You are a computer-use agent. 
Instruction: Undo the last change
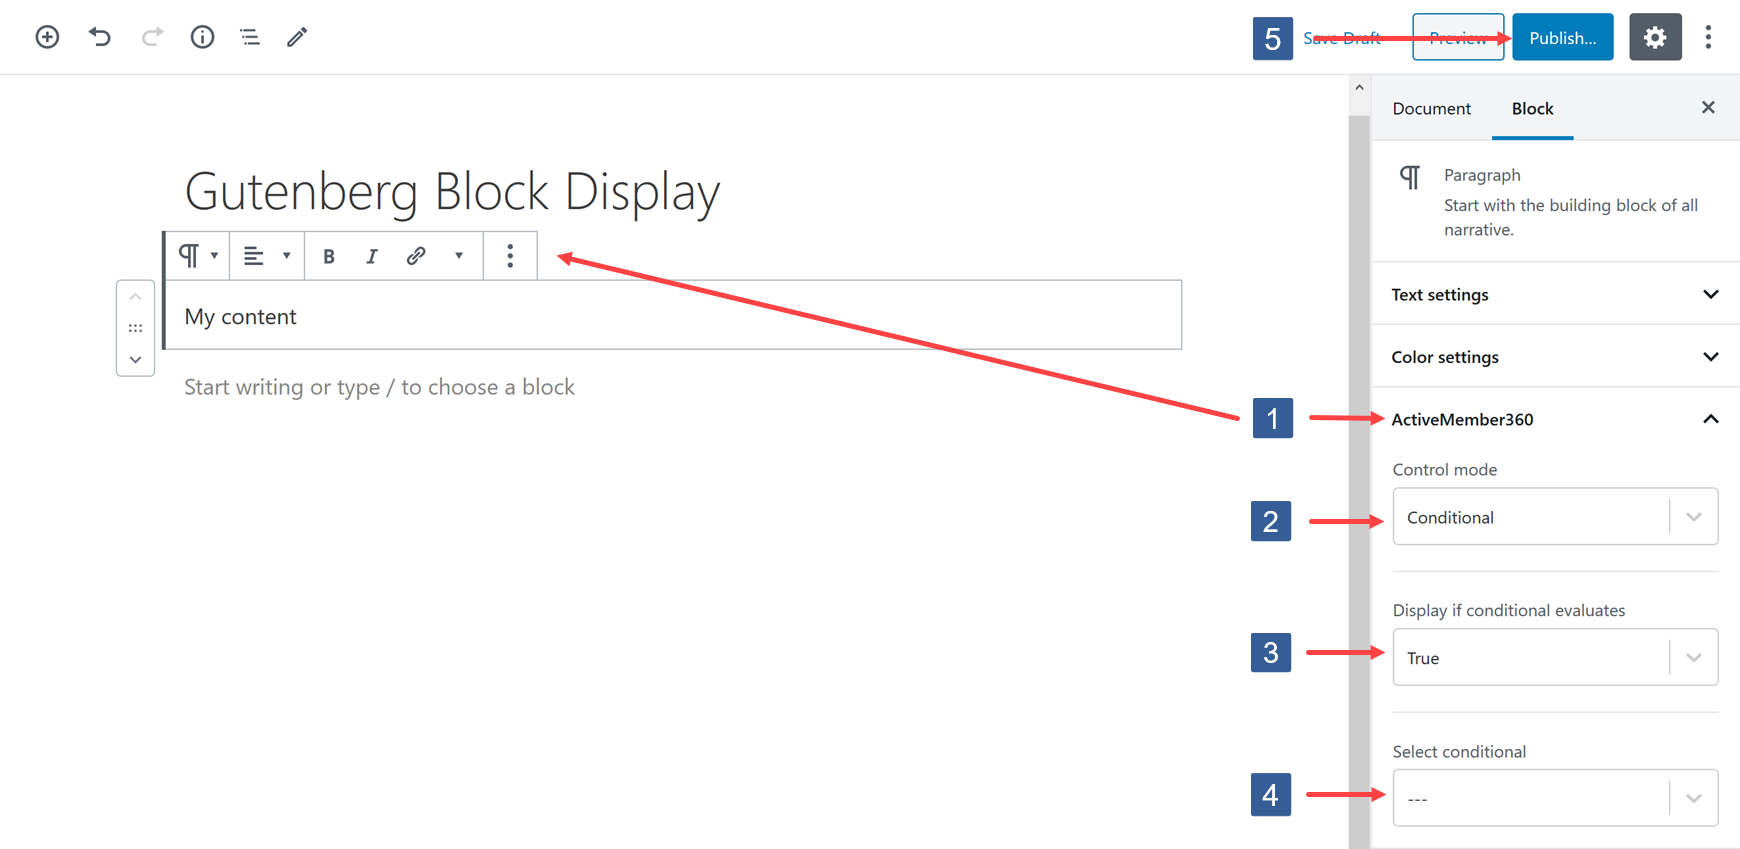(99, 37)
